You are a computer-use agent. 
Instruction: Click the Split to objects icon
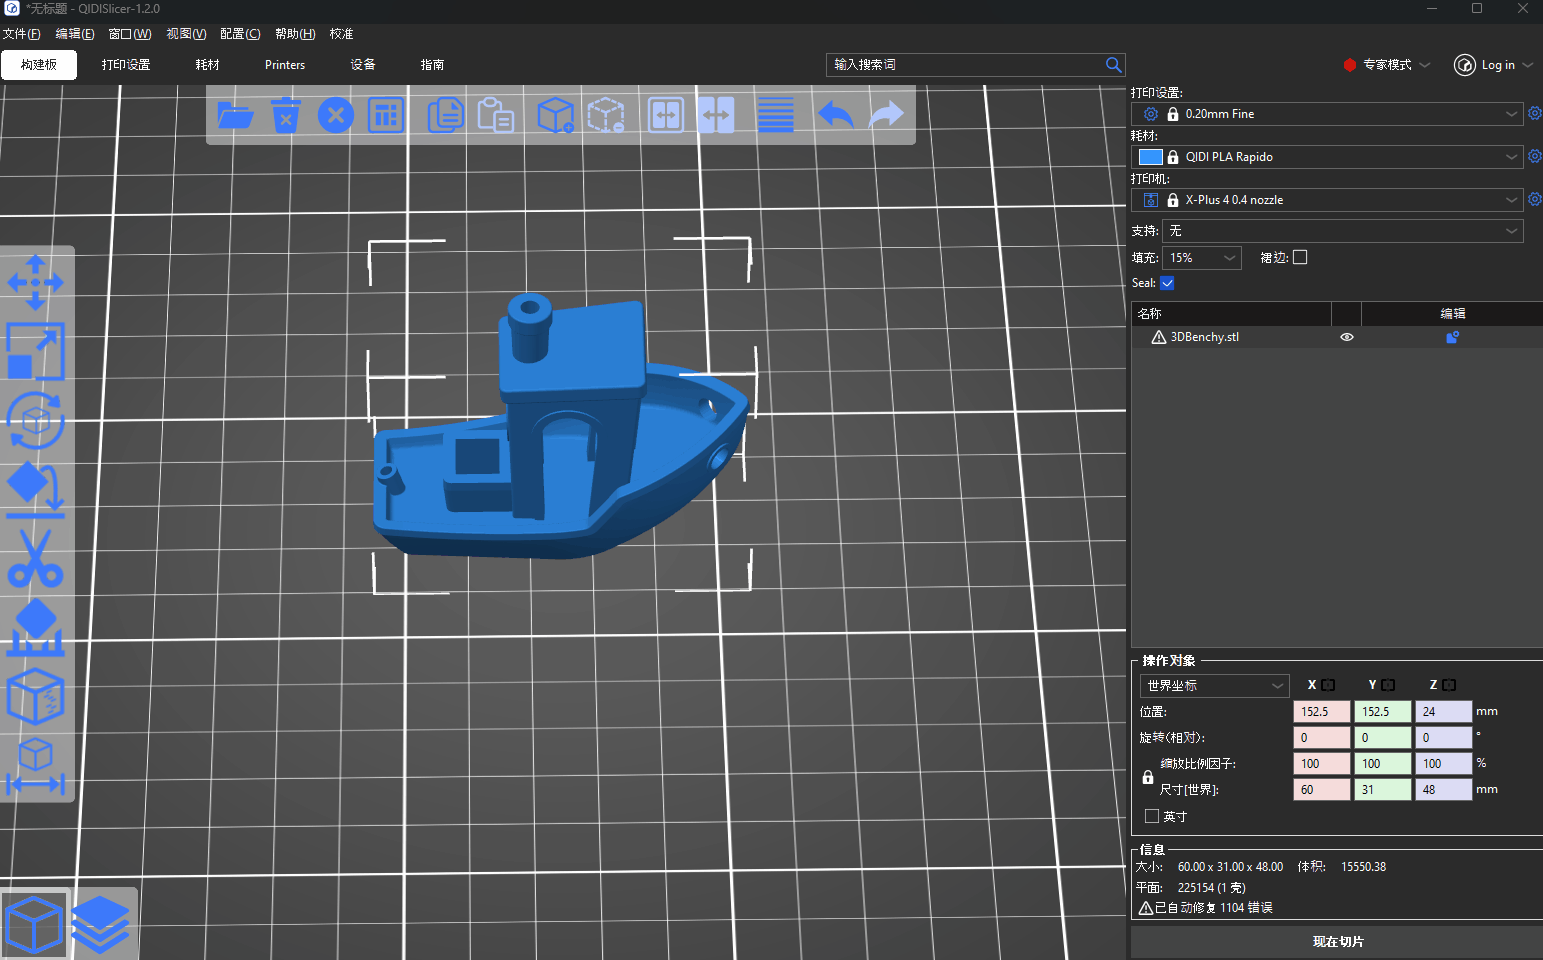(666, 115)
